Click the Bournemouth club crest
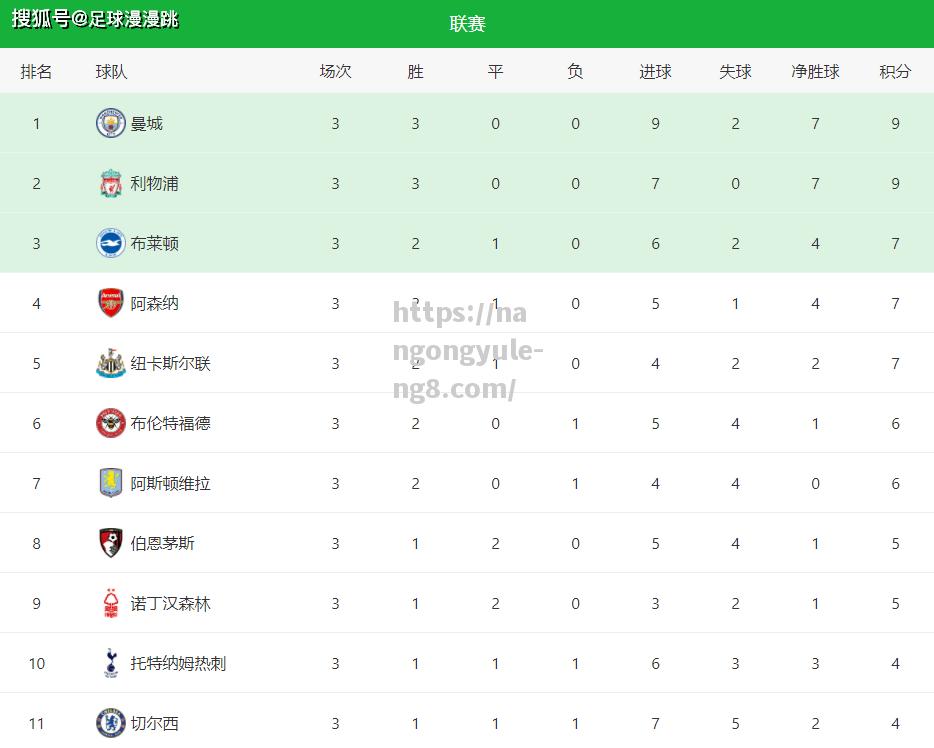The width and height of the screenshot is (934, 748). 111,543
